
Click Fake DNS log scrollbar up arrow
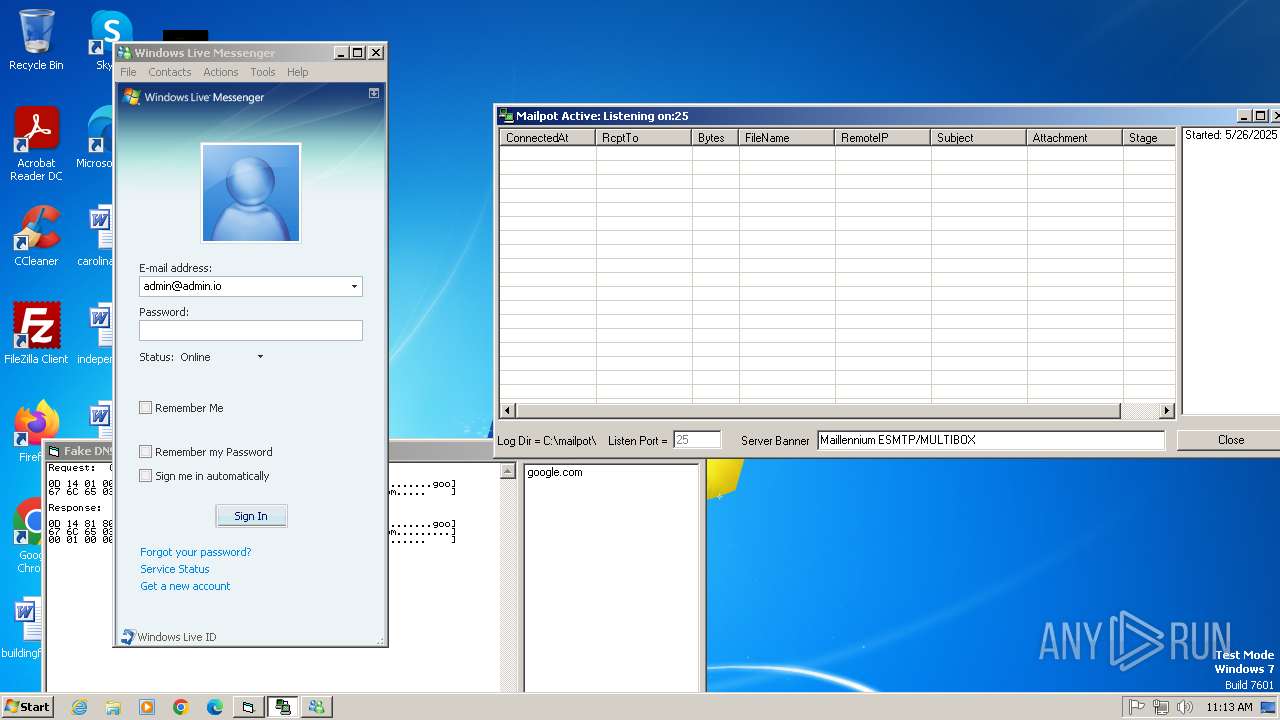pyautogui.click(x=508, y=472)
